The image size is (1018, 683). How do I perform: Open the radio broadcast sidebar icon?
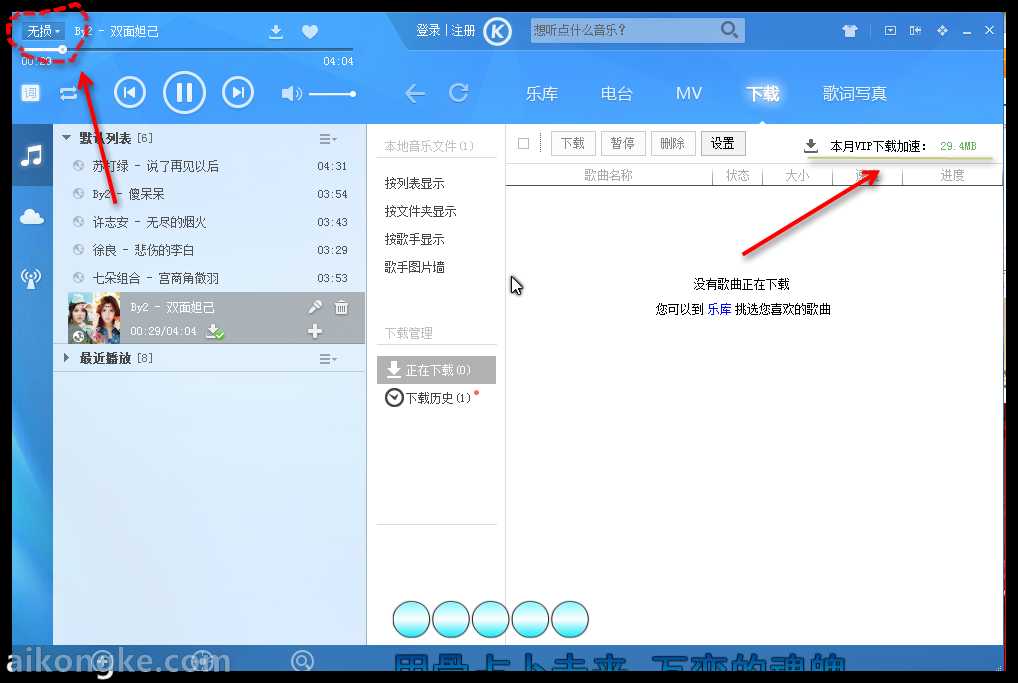tap(32, 276)
